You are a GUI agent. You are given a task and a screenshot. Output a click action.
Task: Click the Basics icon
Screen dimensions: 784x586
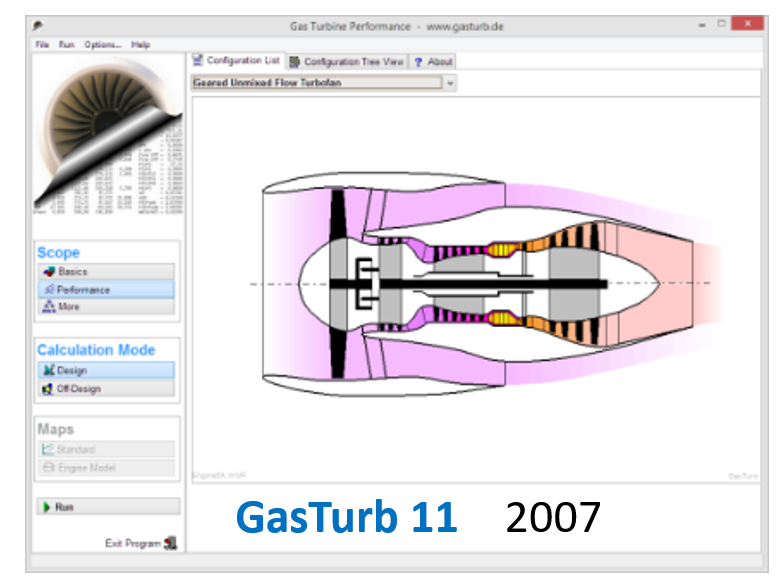click(x=49, y=272)
